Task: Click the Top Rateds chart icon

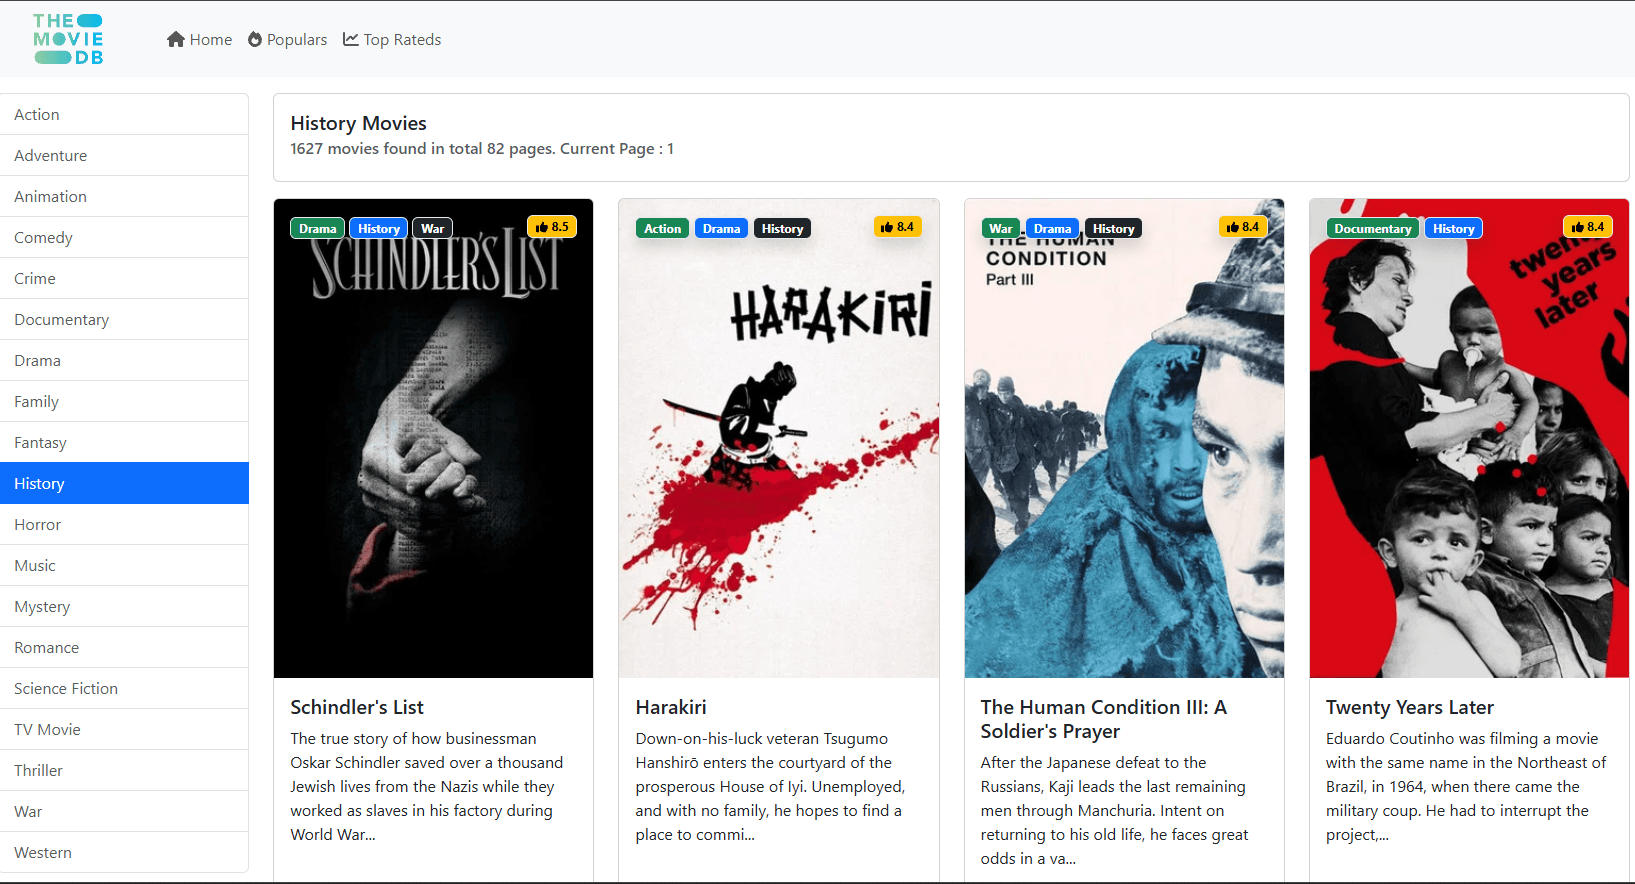Action: click(351, 39)
